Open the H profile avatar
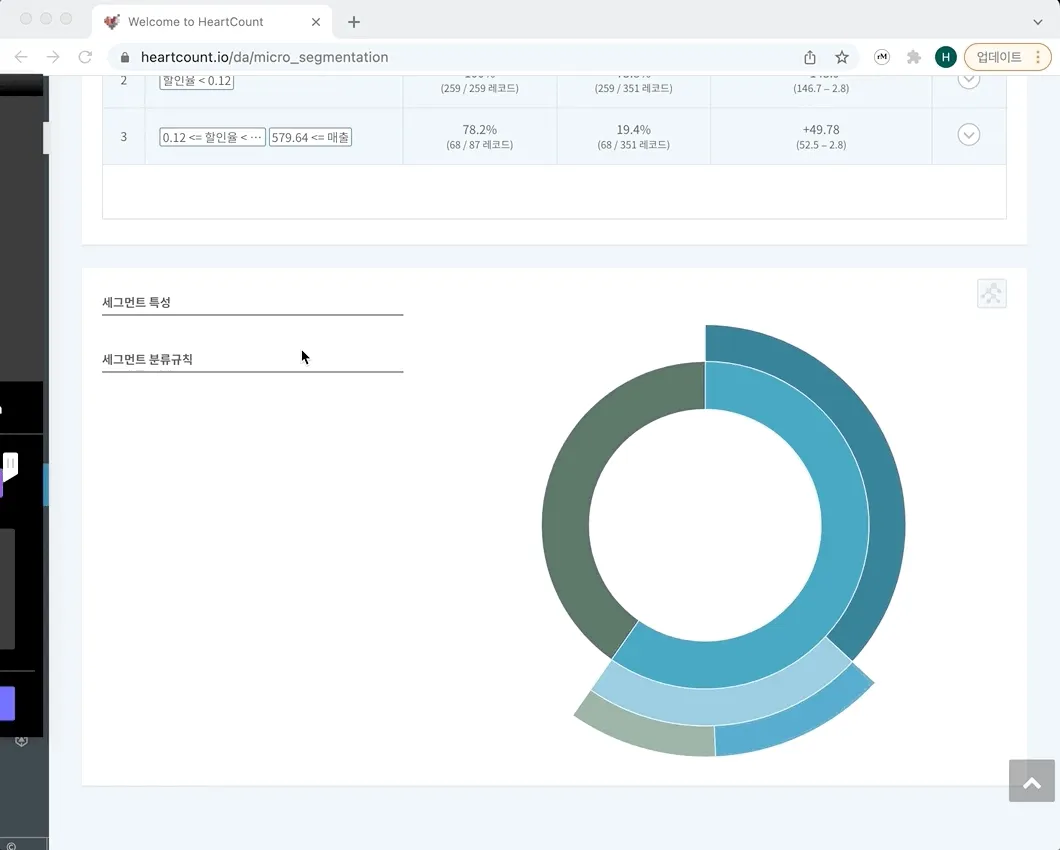Viewport: 1060px width, 850px height. (945, 58)
